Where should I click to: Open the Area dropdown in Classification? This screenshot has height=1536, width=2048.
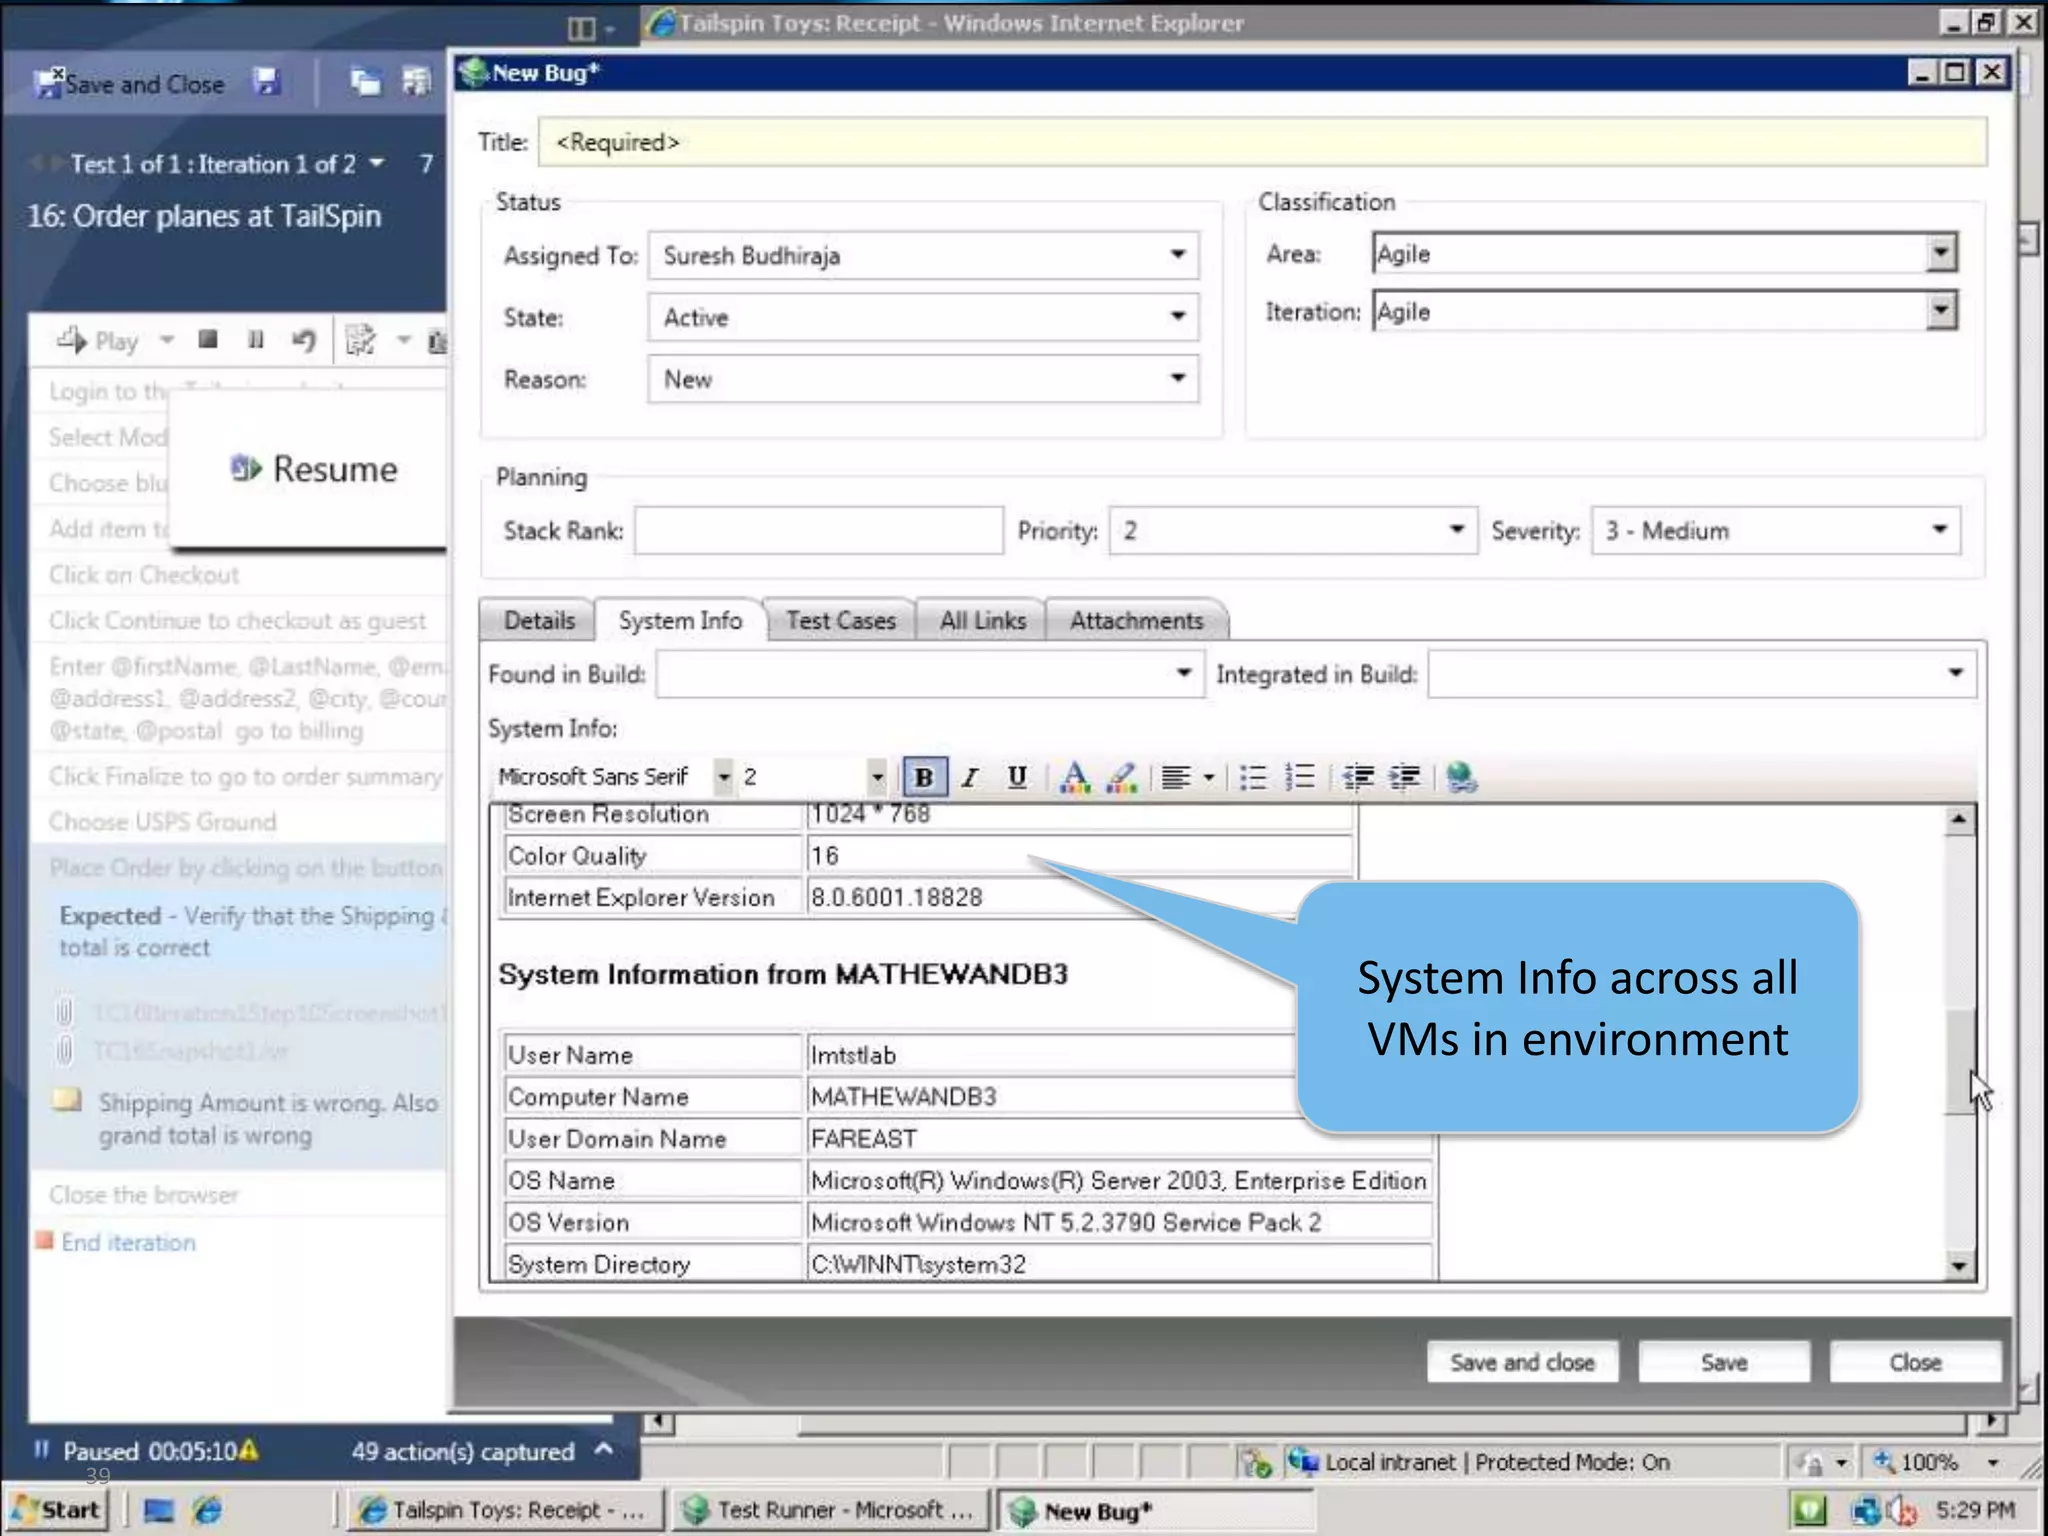1940,253
